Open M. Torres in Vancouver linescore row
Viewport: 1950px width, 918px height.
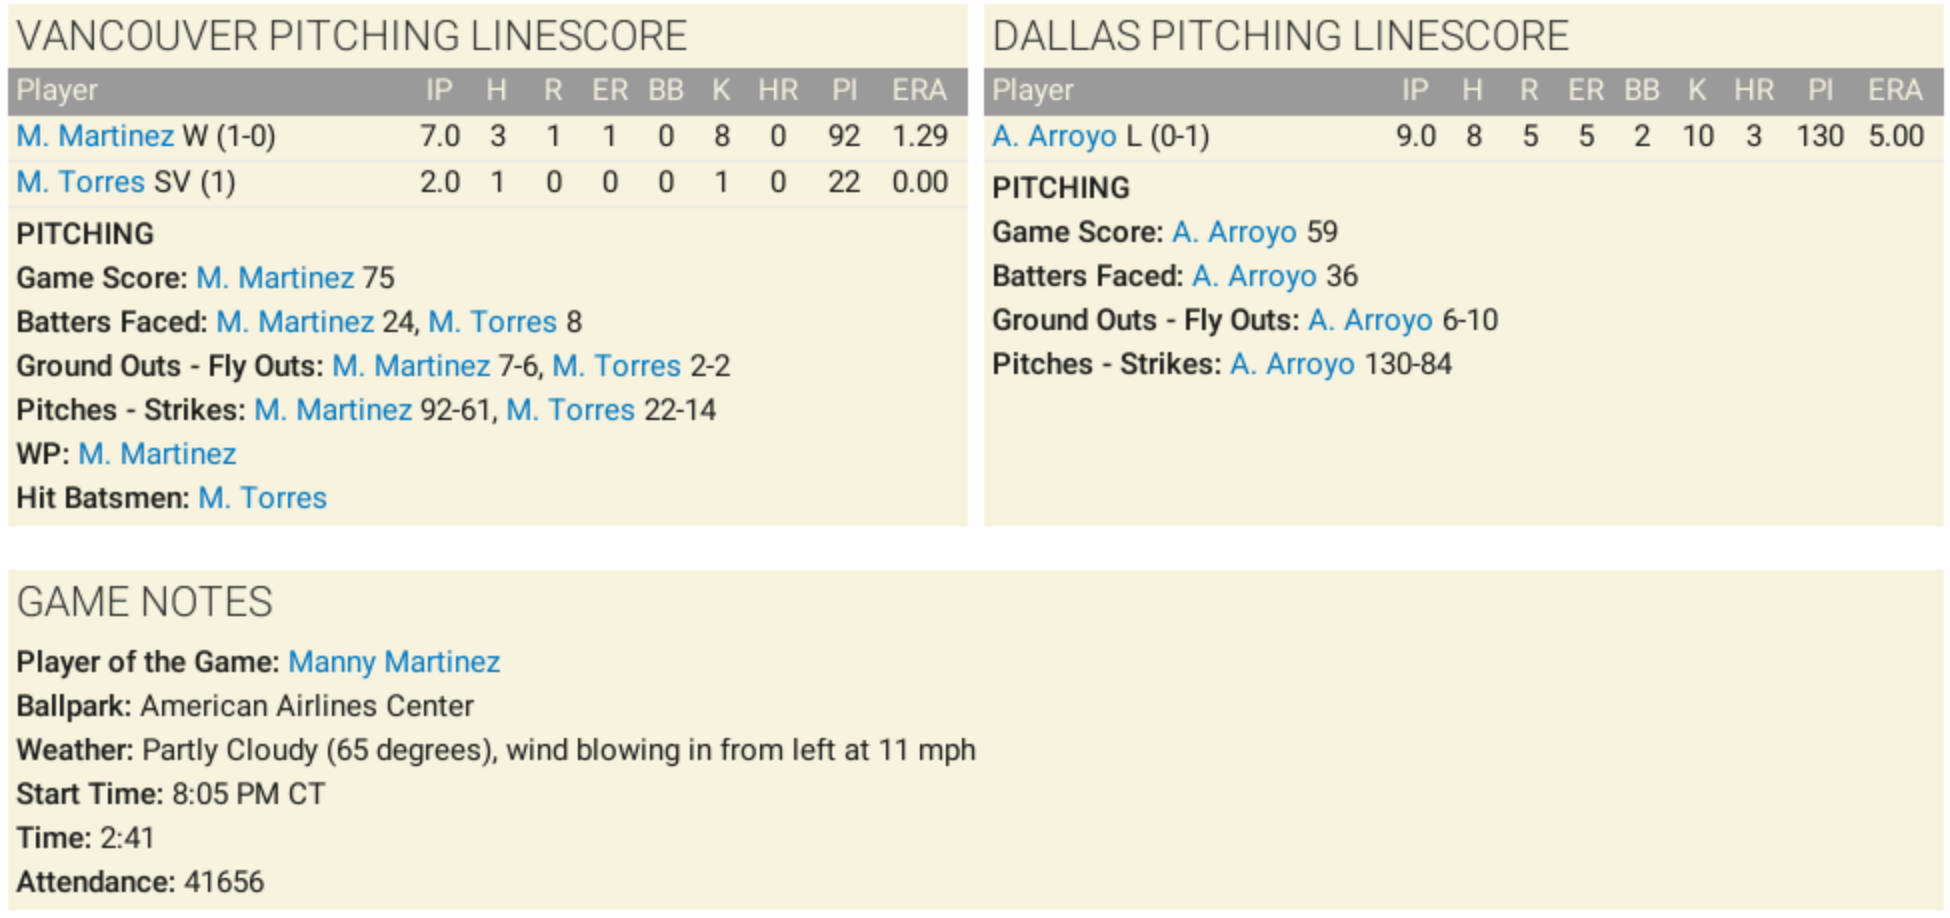coord(81,182)
